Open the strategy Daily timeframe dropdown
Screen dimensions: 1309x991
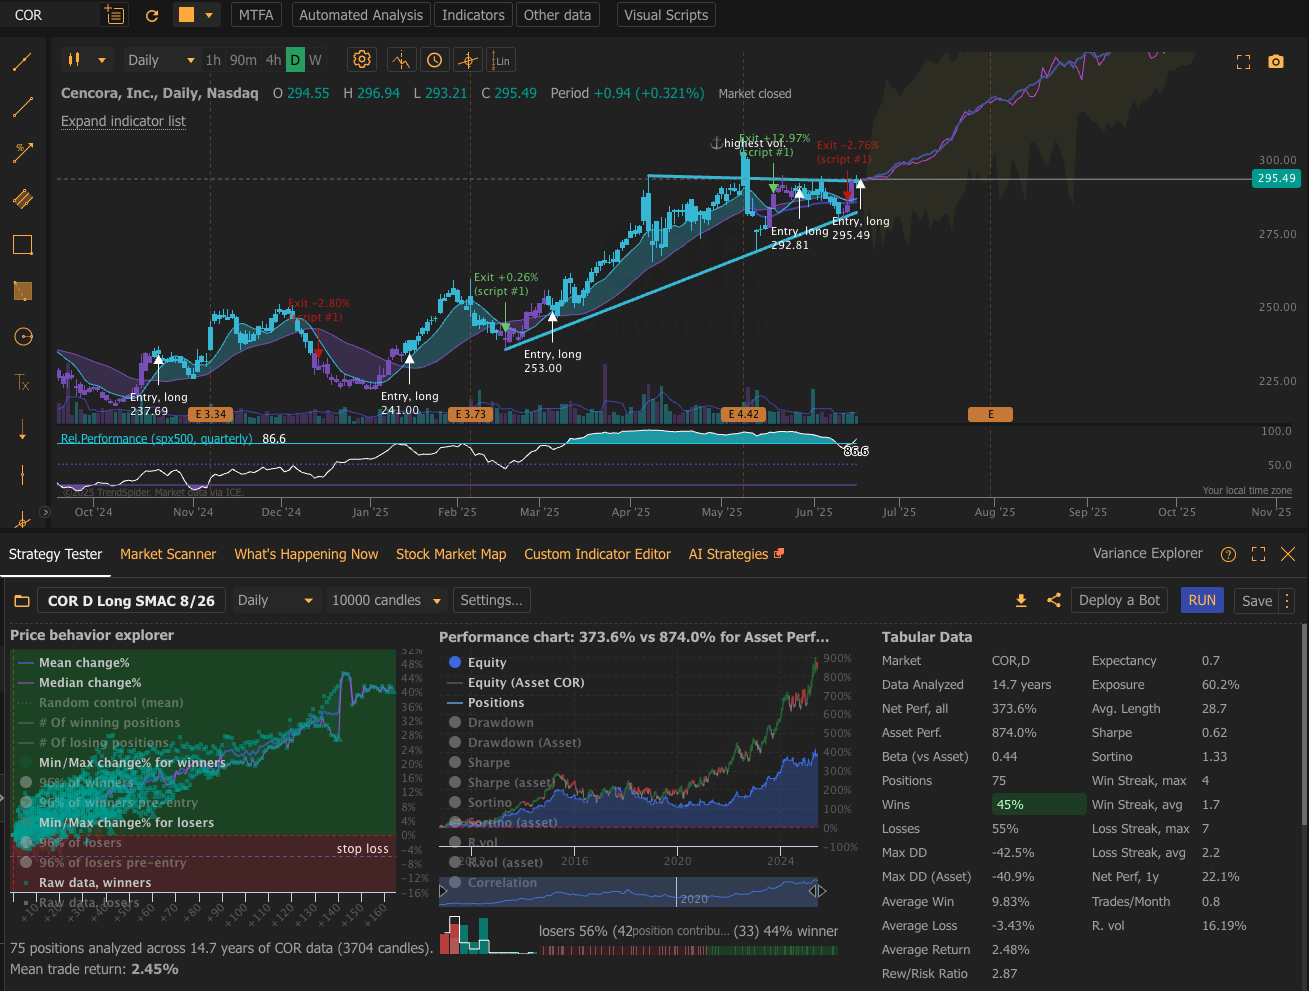click(x=275, y=600)
